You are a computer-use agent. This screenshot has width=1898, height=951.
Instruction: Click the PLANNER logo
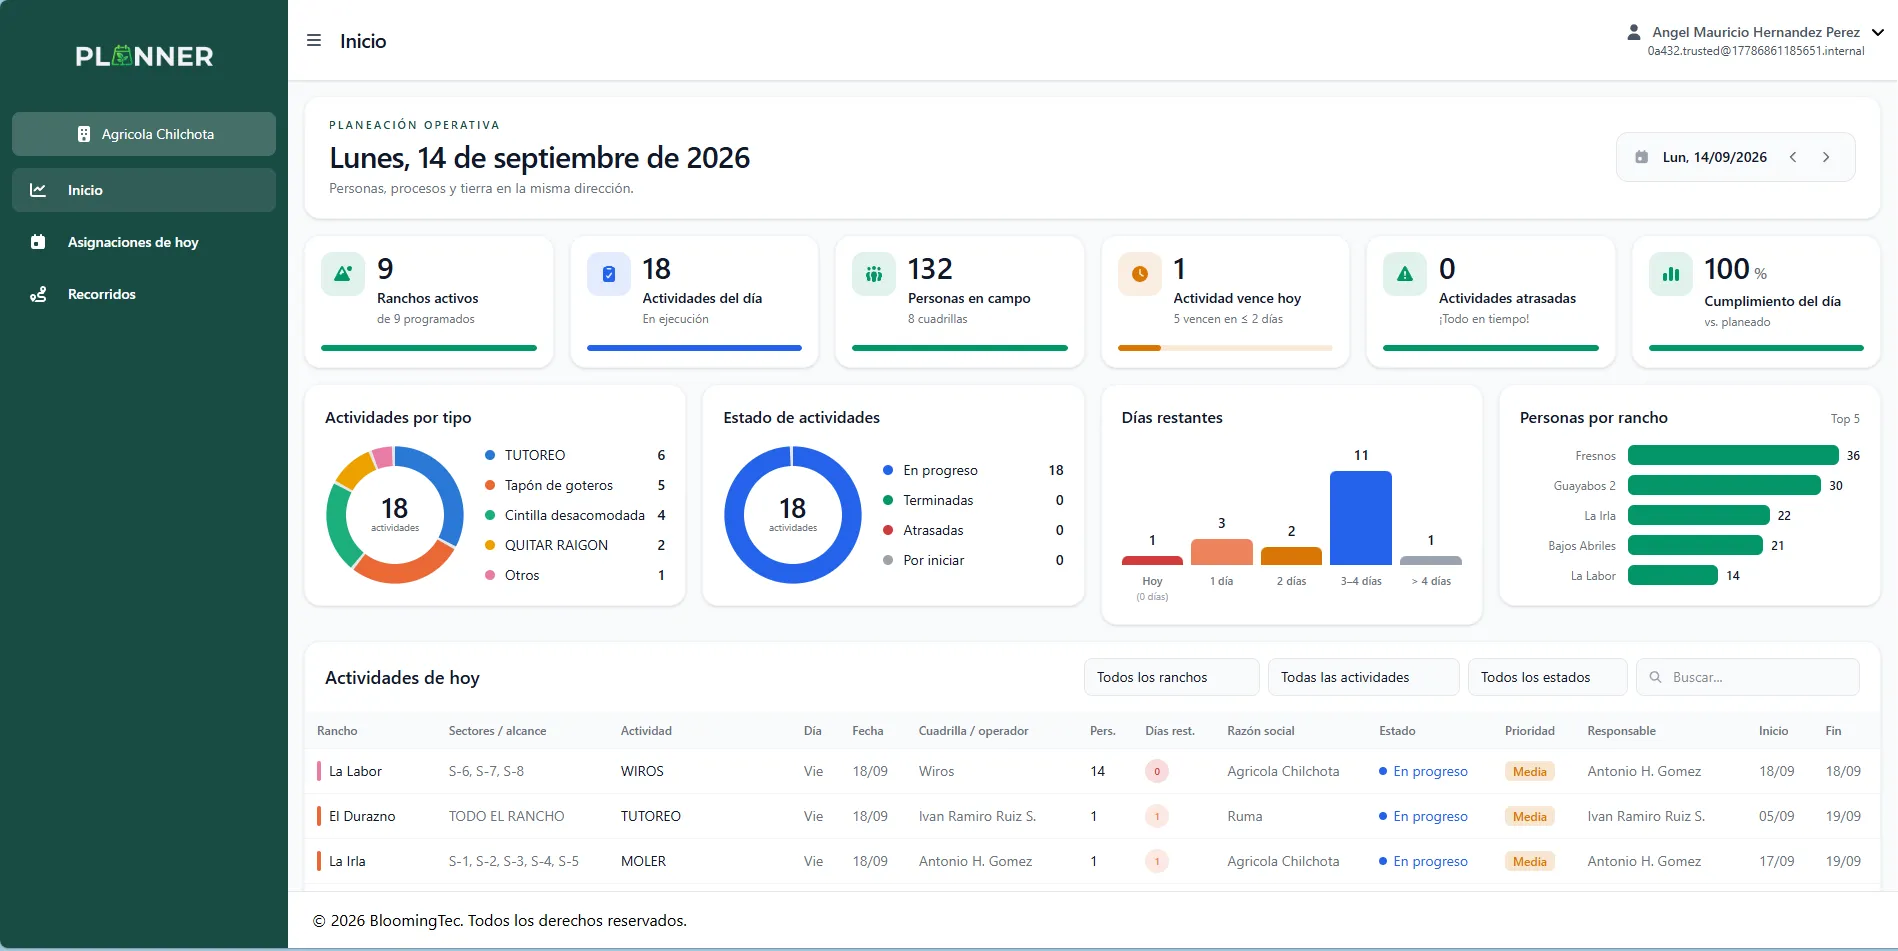pyautogui.click(x=144, y=56)
